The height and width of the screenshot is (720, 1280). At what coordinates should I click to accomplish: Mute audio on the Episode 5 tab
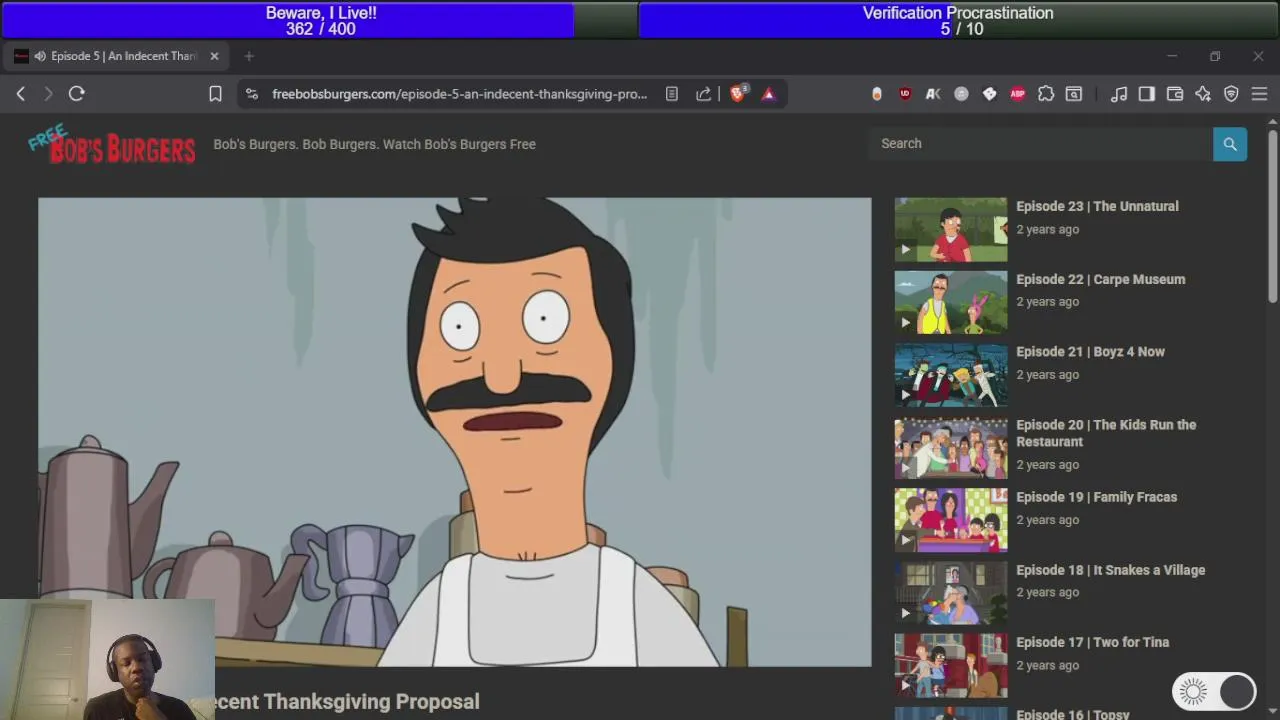[x=40, y=56]
